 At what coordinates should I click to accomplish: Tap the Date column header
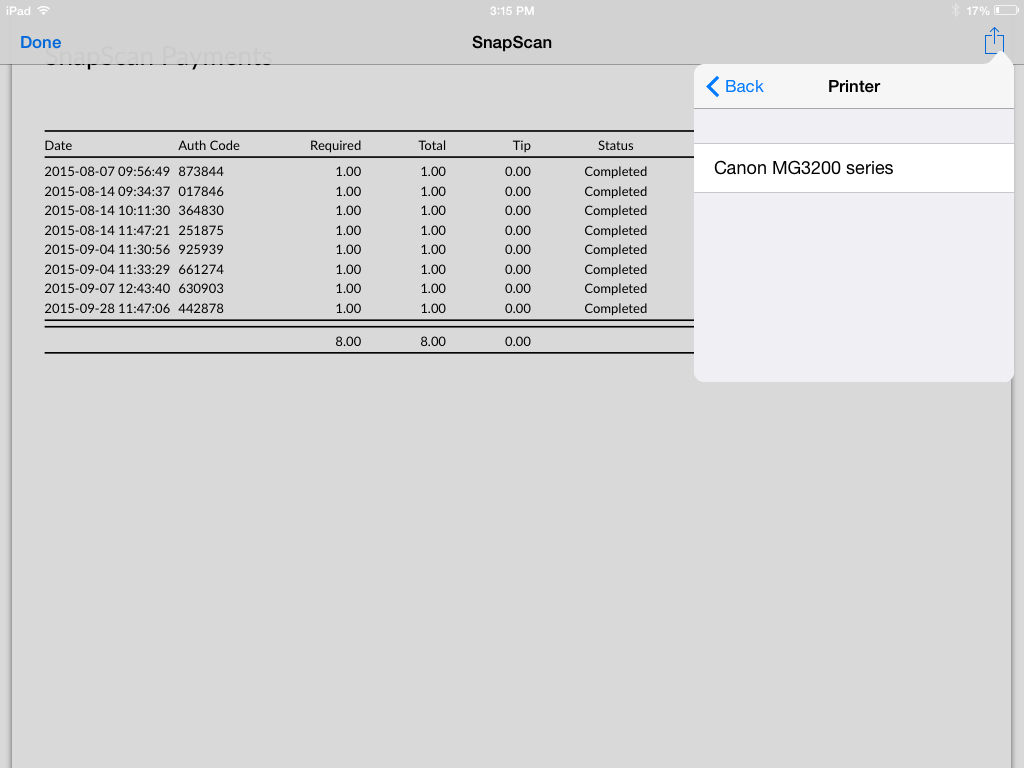58,146
